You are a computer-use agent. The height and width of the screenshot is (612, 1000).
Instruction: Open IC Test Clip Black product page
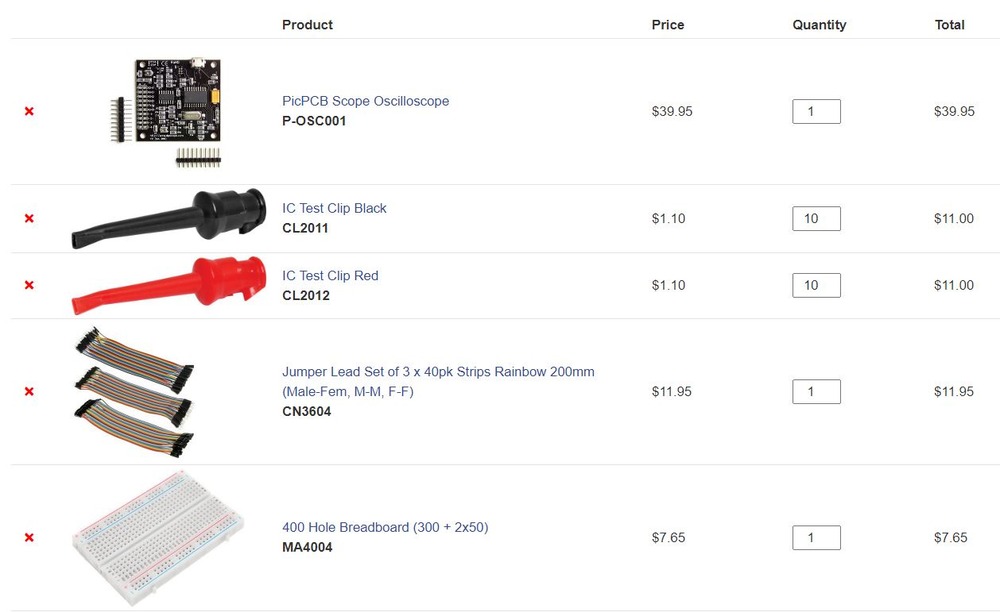[334, 208]
